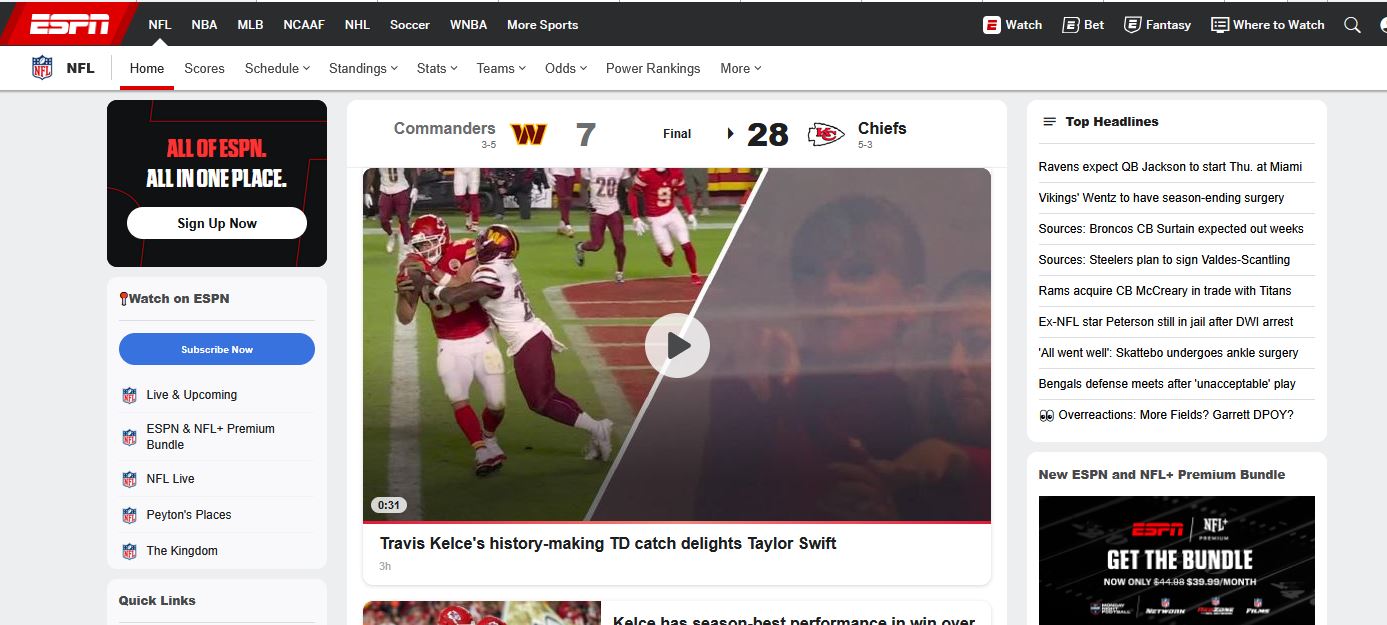Select NHL in the top navigation

click(357, 25)
